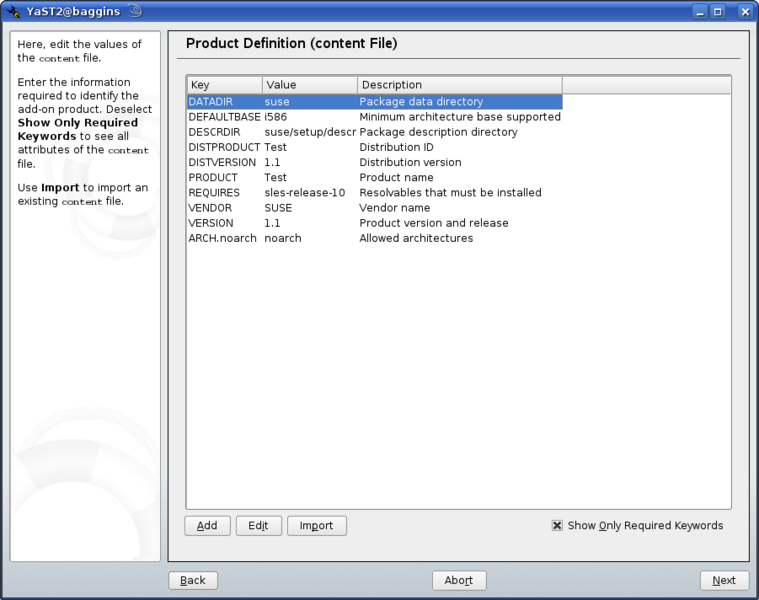Click 'Resolvables that must be installed' description

click(x=450, y=193)
